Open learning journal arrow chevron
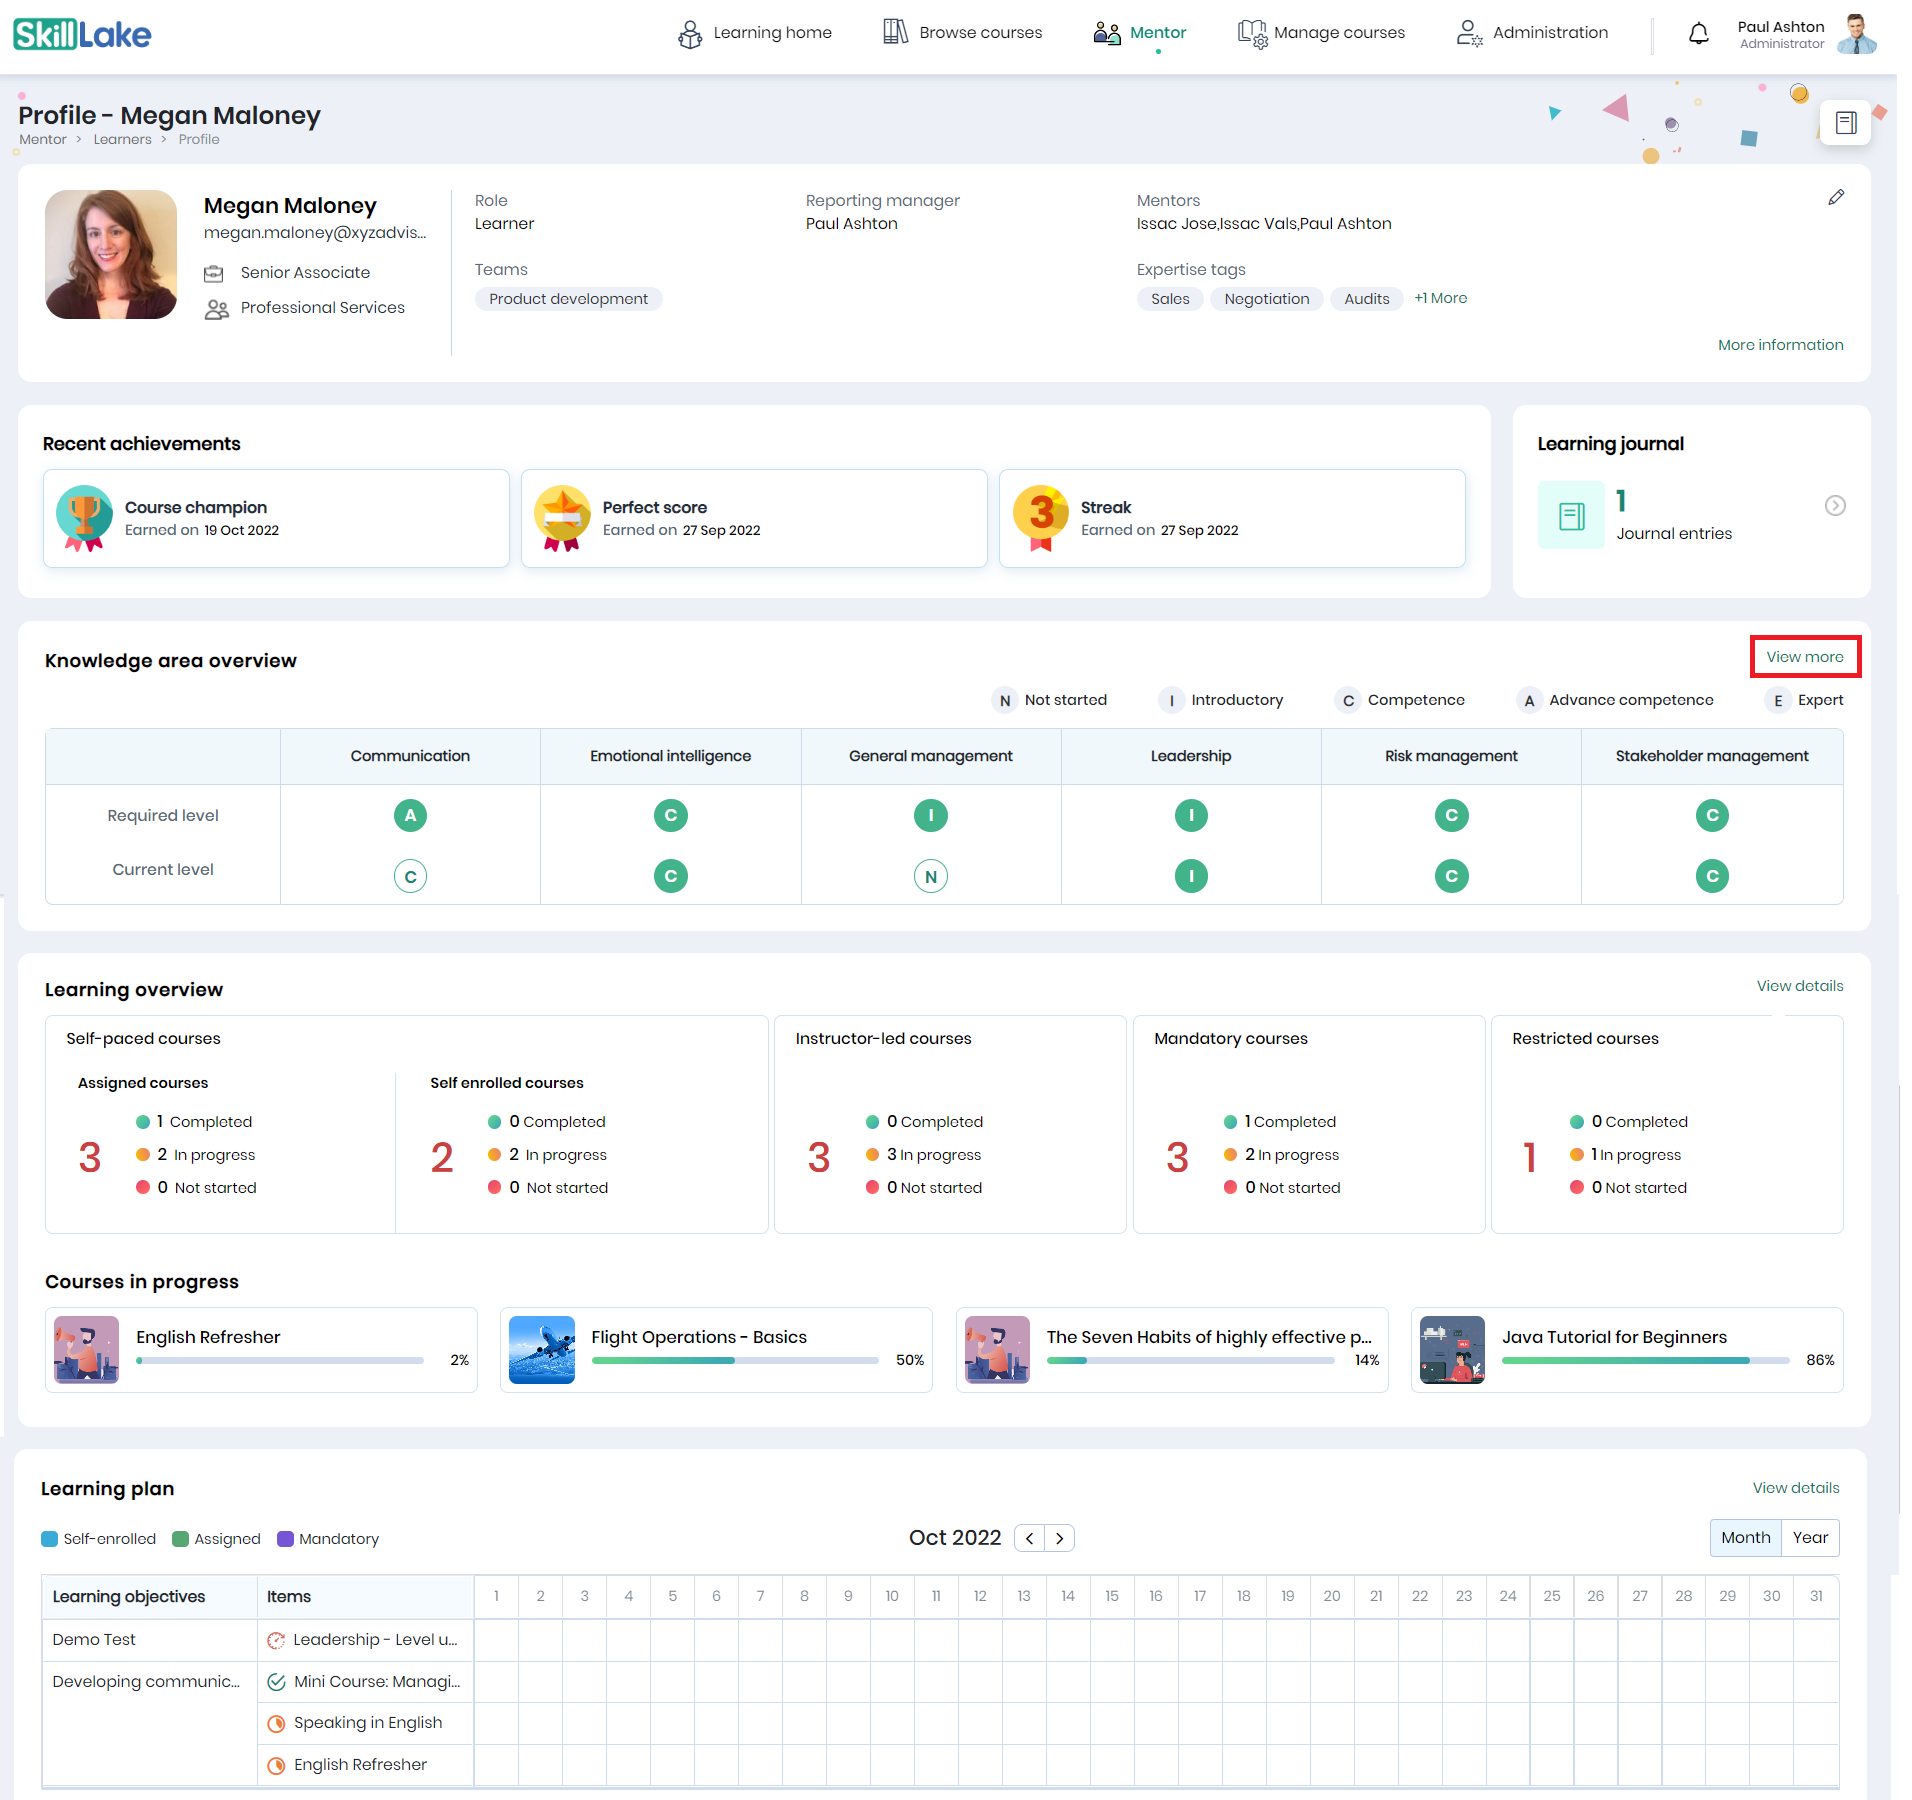The image size is (1912, 1800). pyautogui.click(x=1835, y=506)
